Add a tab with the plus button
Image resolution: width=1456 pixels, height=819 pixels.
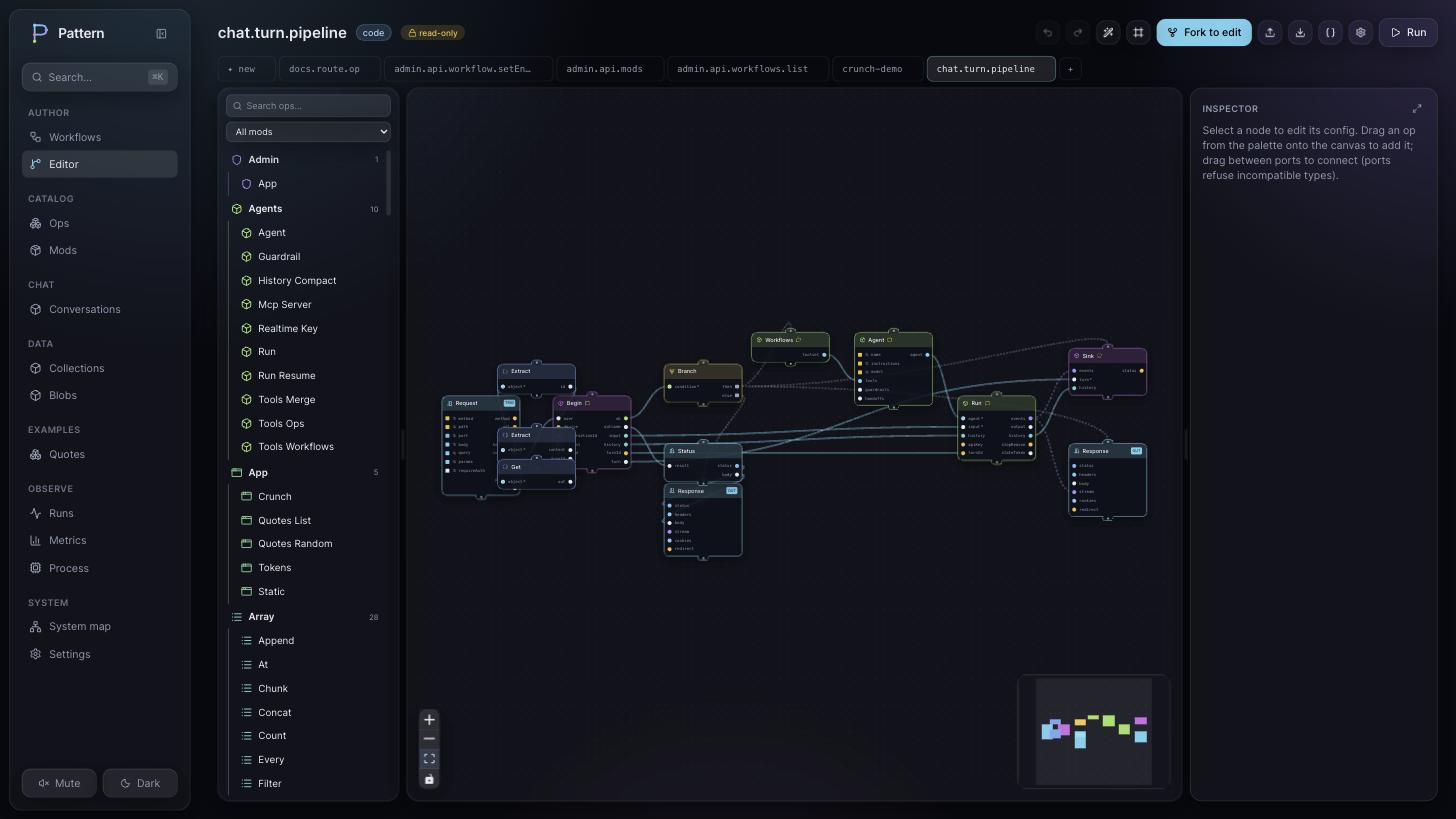[x=1070, y=69]
